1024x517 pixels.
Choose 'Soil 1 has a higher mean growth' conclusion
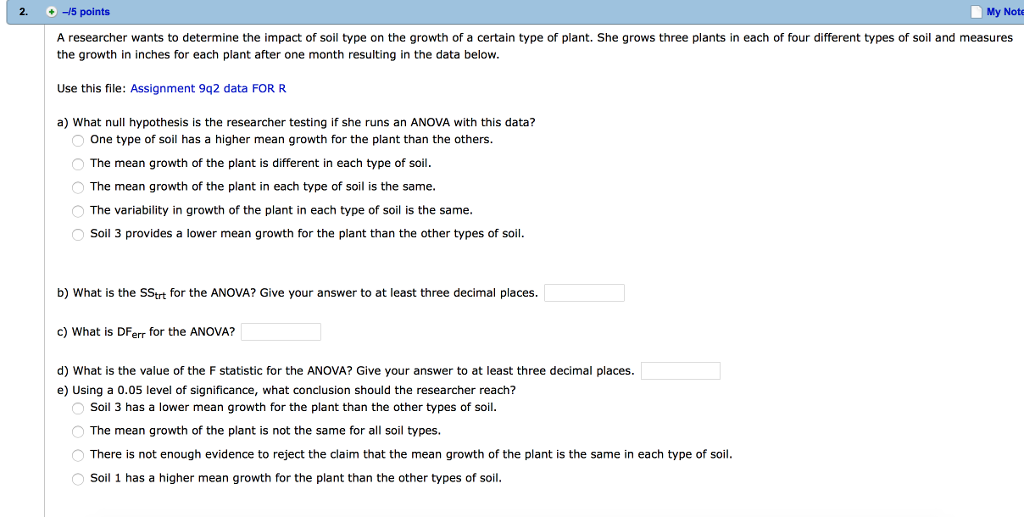point(78,478)
